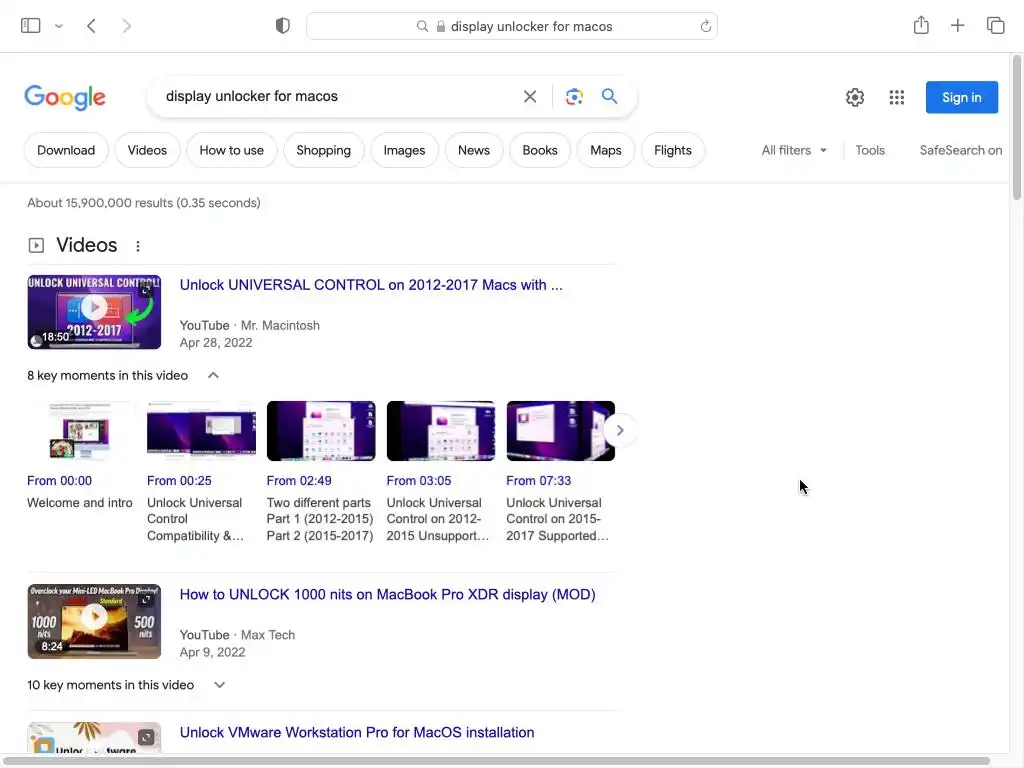Viewport: 1024px width, 768px height.
Task: Open the Tools option
Action: tap(870, 150)
